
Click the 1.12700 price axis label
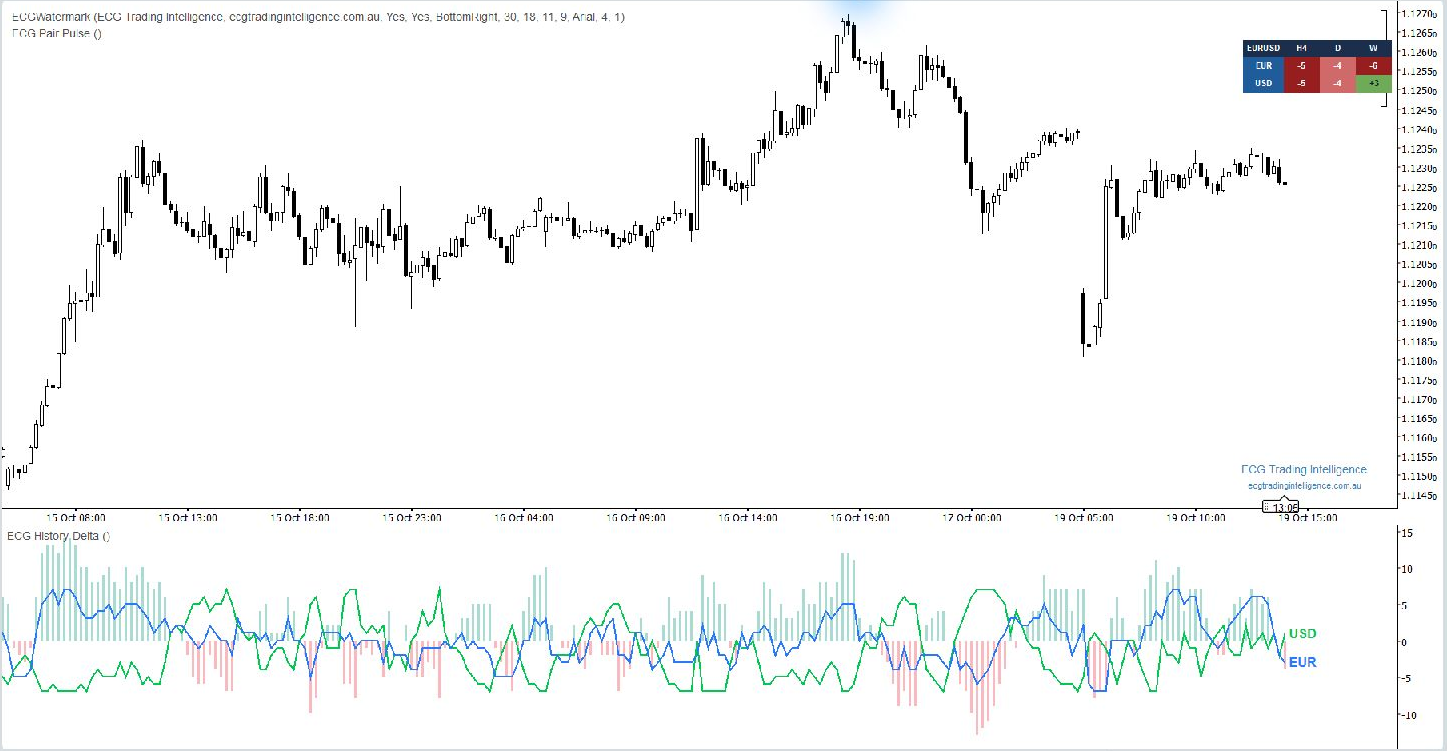pyautogui.click(x=1417, y=13)
